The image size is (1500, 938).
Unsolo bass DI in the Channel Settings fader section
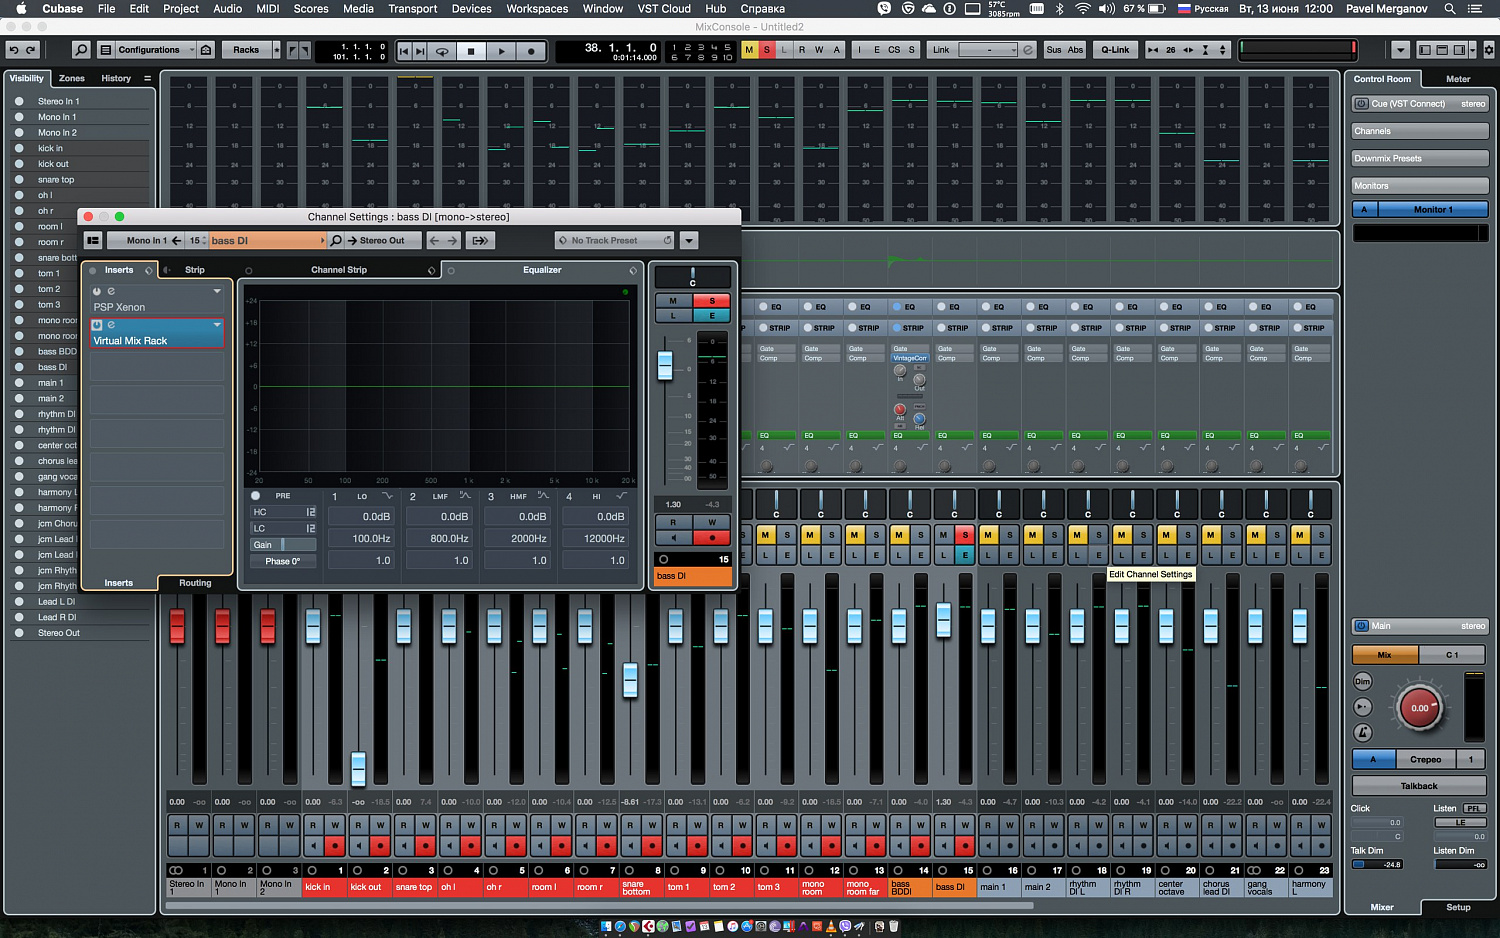(x=712, y=301)
